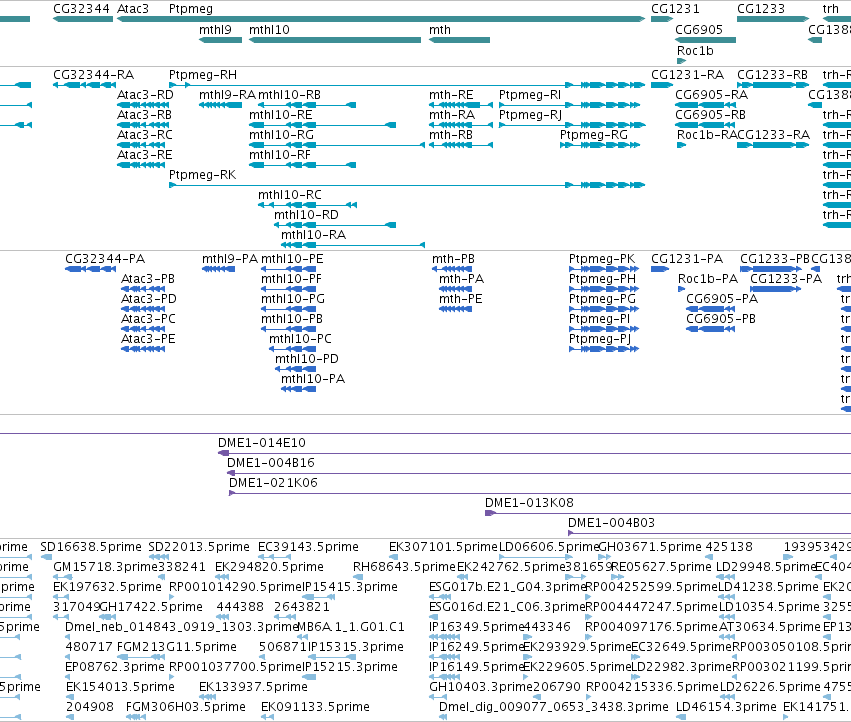Click the AT30634.5prime EST label

[x=770, y=627]
